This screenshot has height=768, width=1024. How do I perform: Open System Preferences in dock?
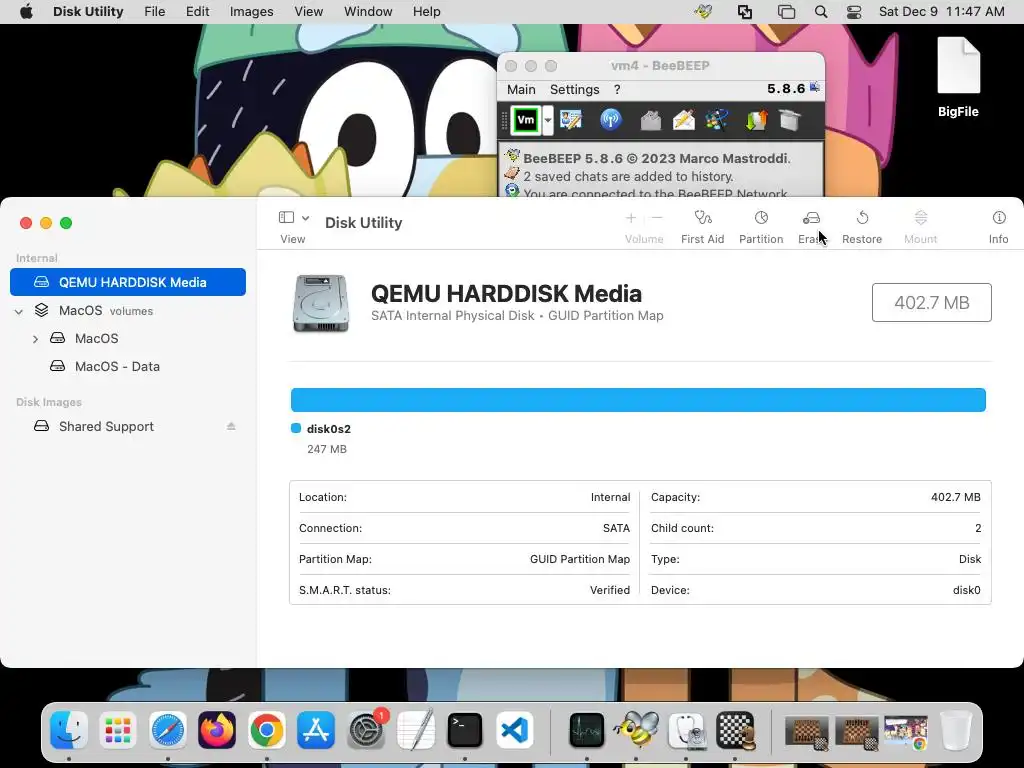coord(366,729)
